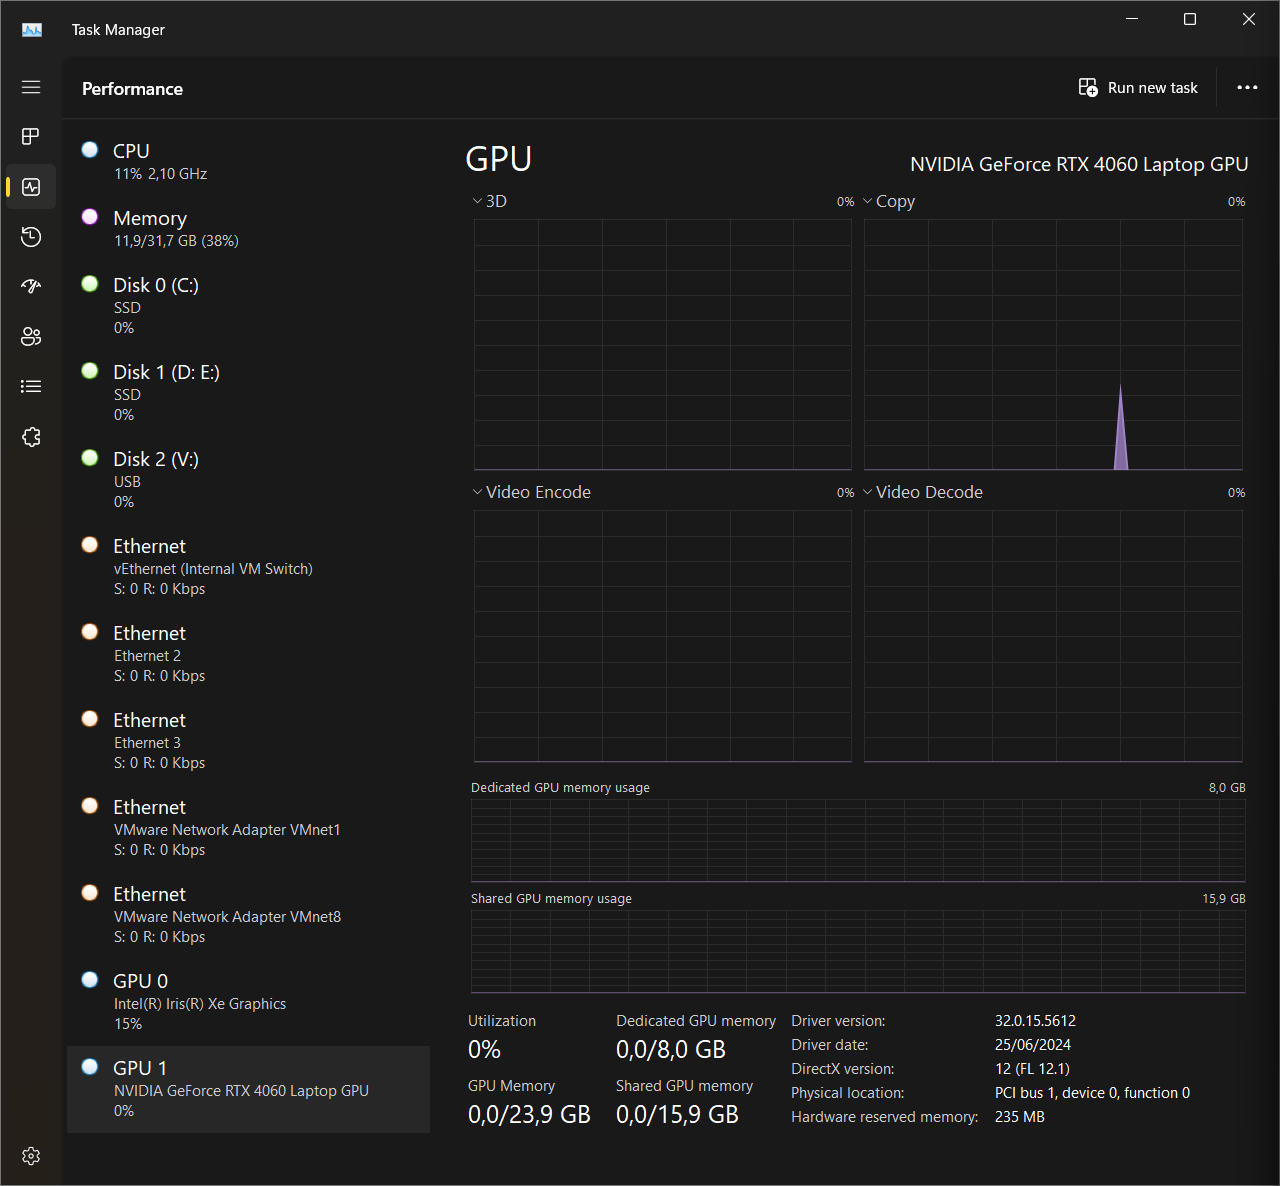Viewport: 1280px width, 1186px height.
Task: Click the GPU 1 indicator circle
Action: coord(90,1066)
